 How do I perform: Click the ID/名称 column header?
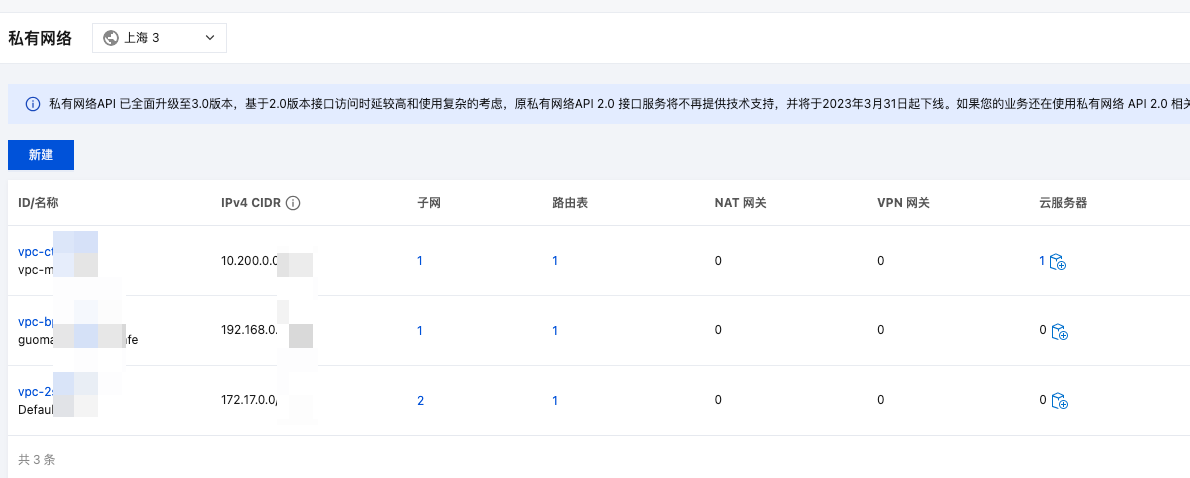tap(38, 203)
